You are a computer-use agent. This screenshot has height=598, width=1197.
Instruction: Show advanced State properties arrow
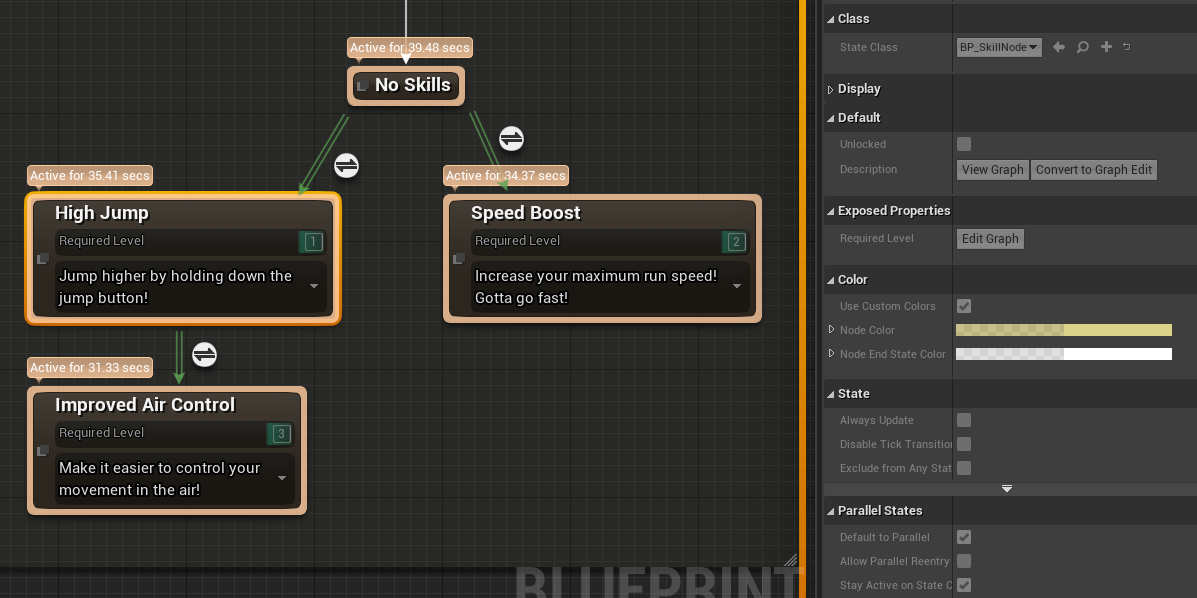point(1007,489)
